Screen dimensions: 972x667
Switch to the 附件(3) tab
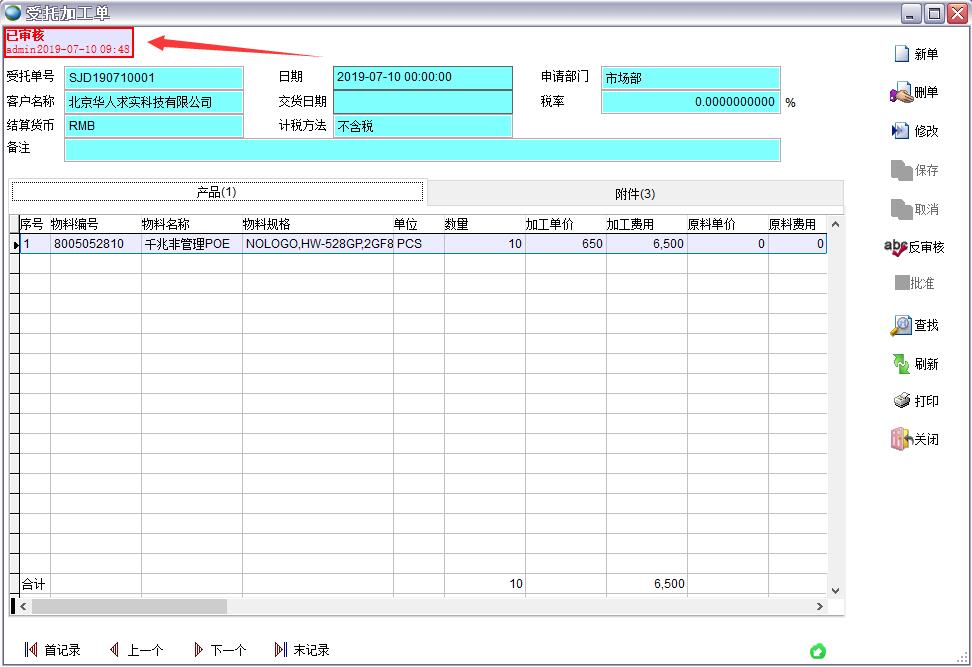coord(636,190)
